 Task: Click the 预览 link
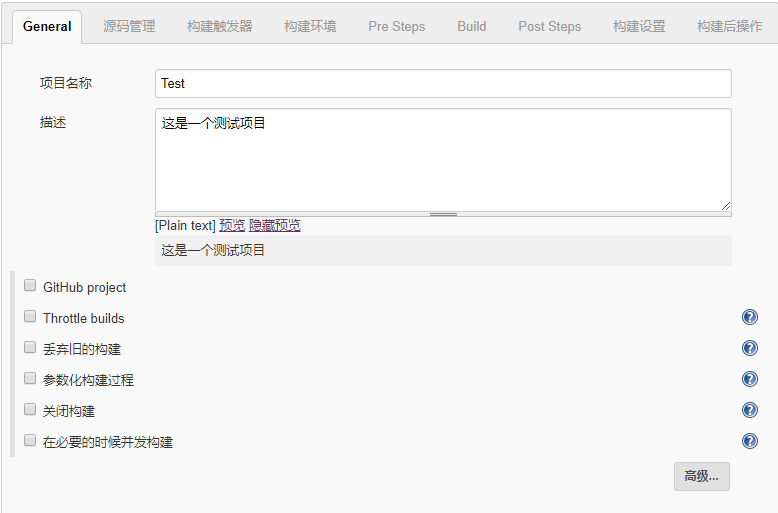pos(232,225)
